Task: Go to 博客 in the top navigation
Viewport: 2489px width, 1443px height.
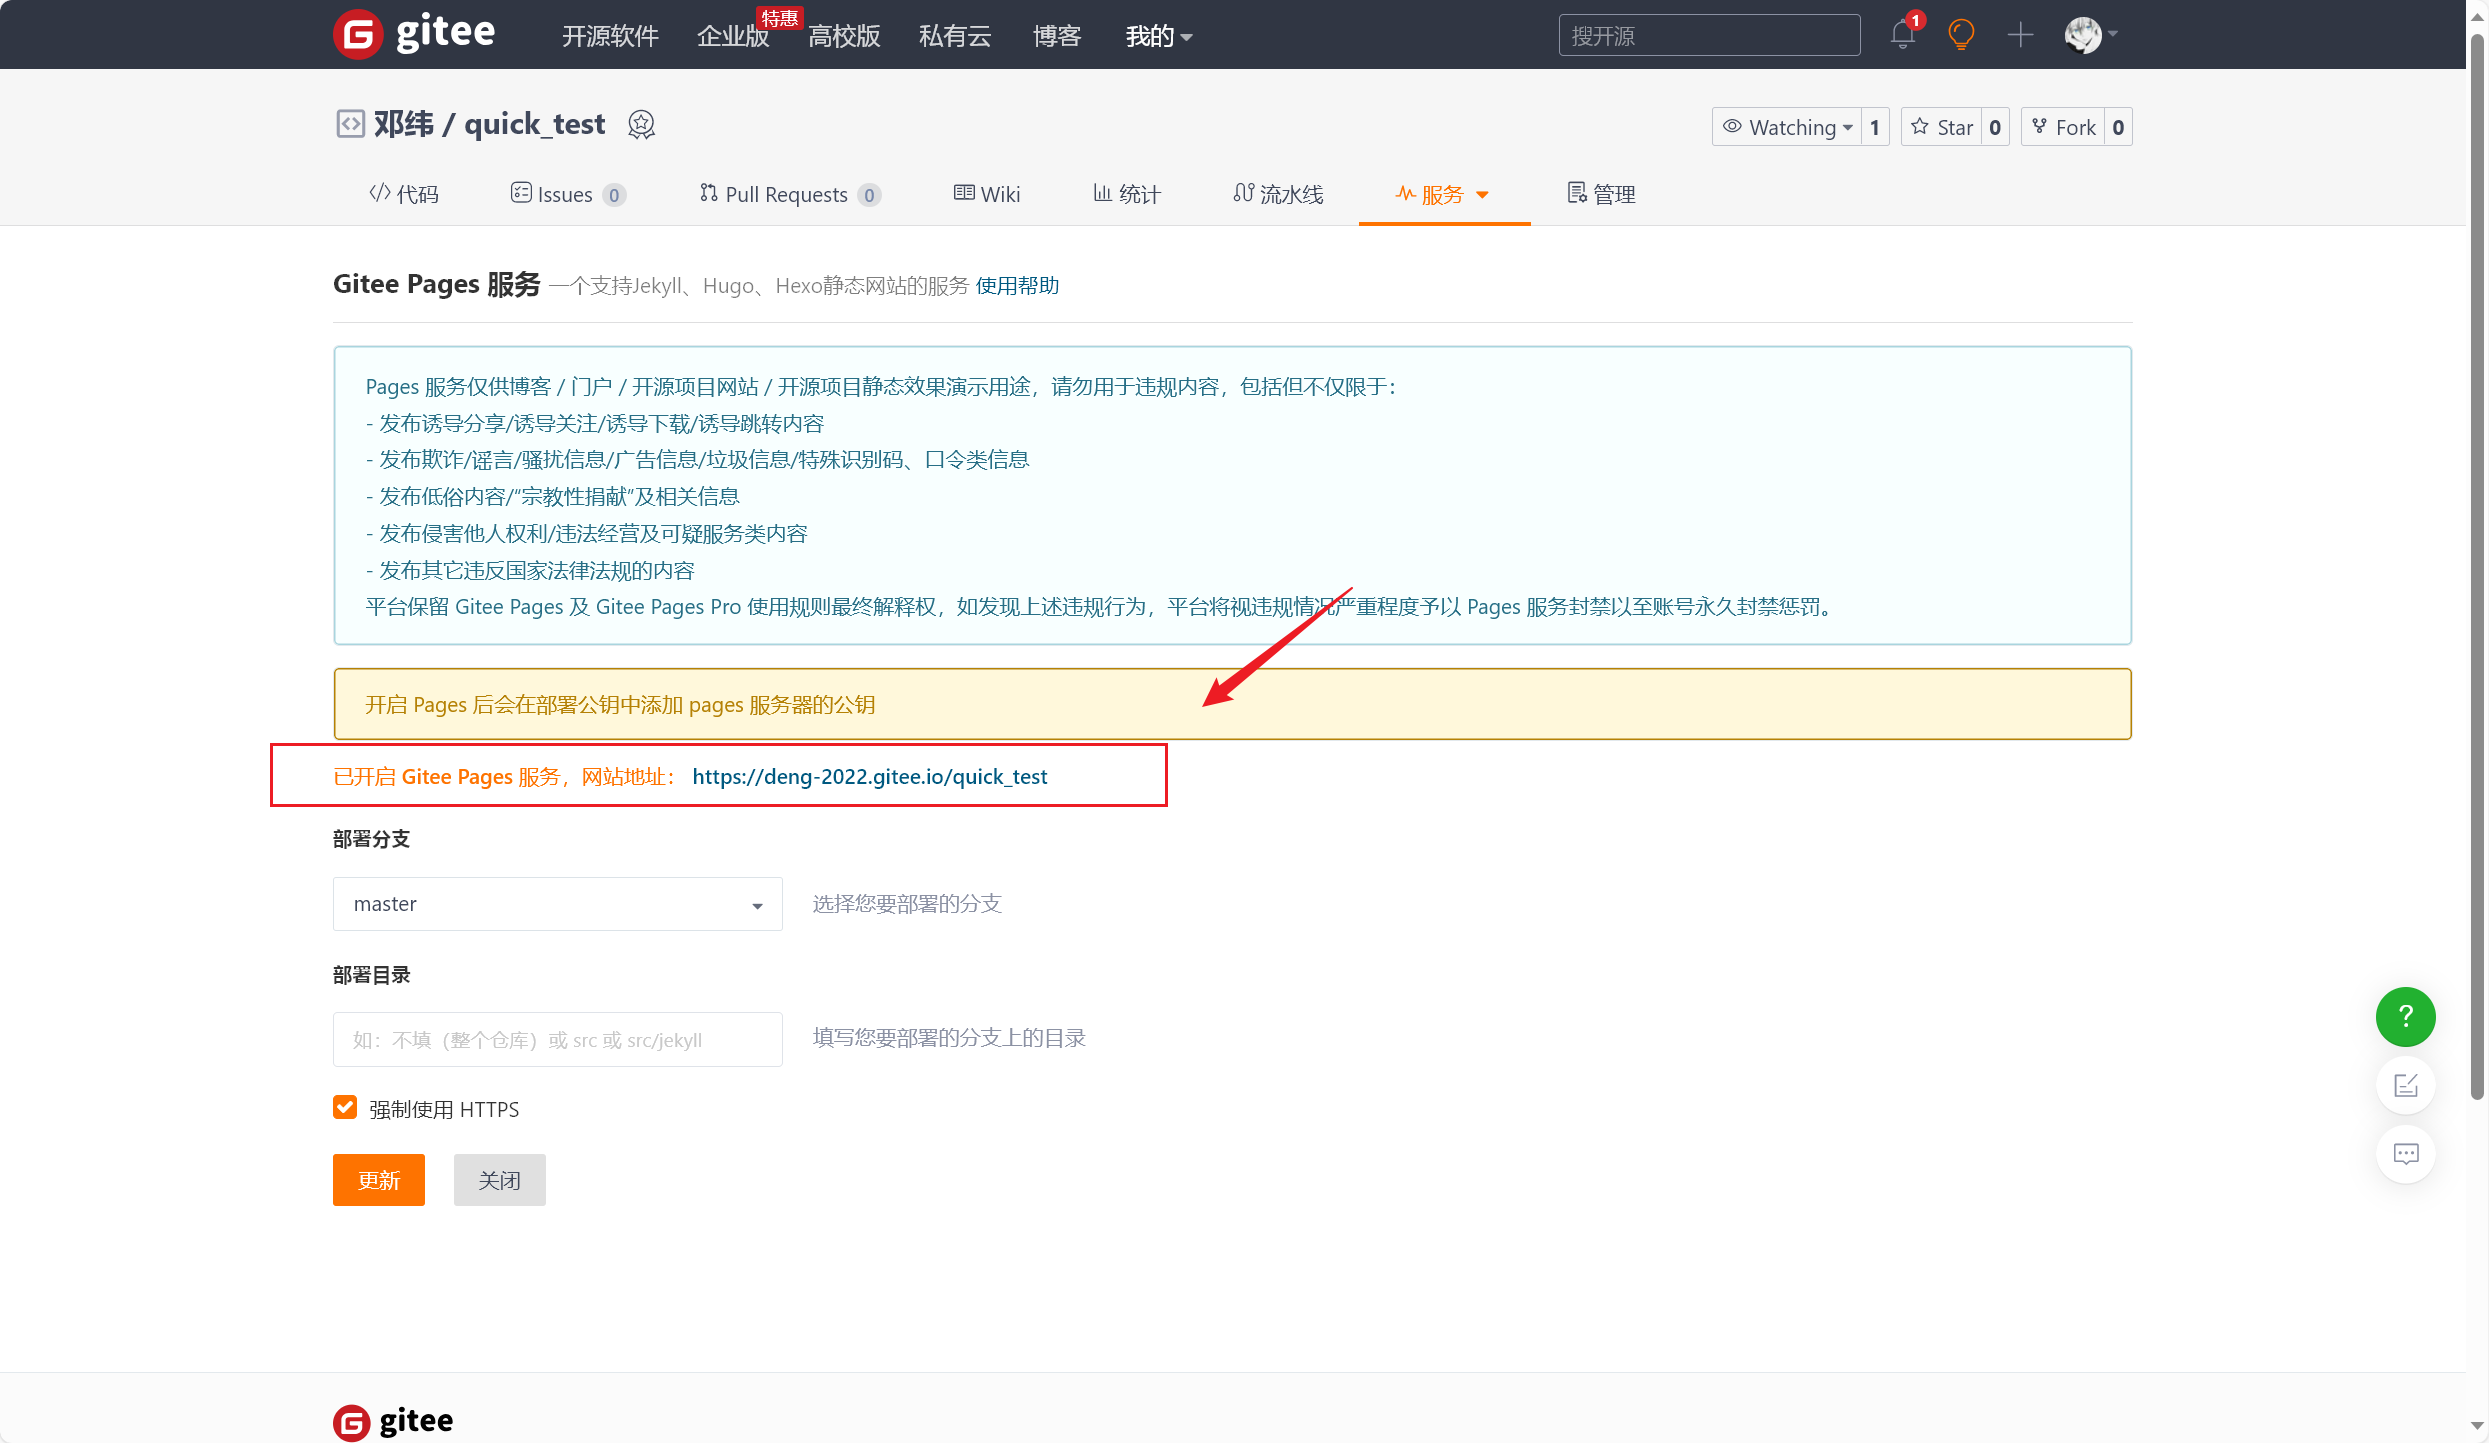Action: coord(1057,36)
